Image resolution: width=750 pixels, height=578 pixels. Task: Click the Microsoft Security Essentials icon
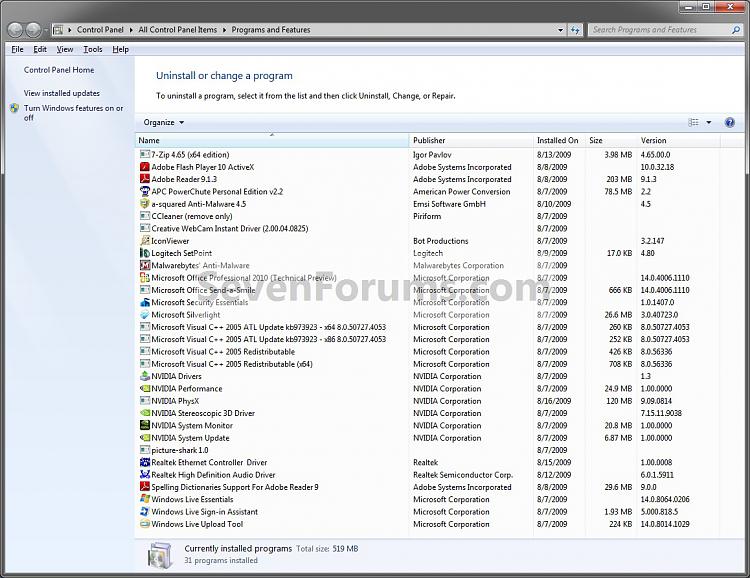(x=144, y=302)
